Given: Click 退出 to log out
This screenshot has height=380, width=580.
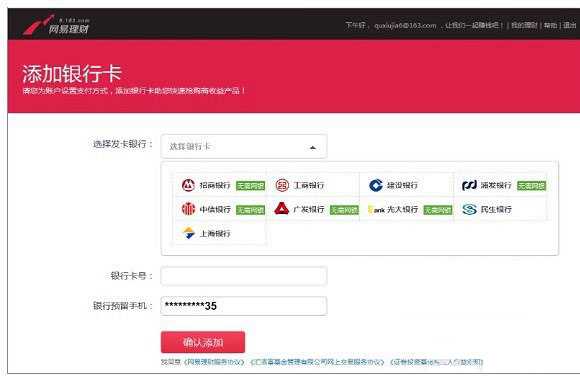Looking at the screenshot, I should (x=570, y=25).
